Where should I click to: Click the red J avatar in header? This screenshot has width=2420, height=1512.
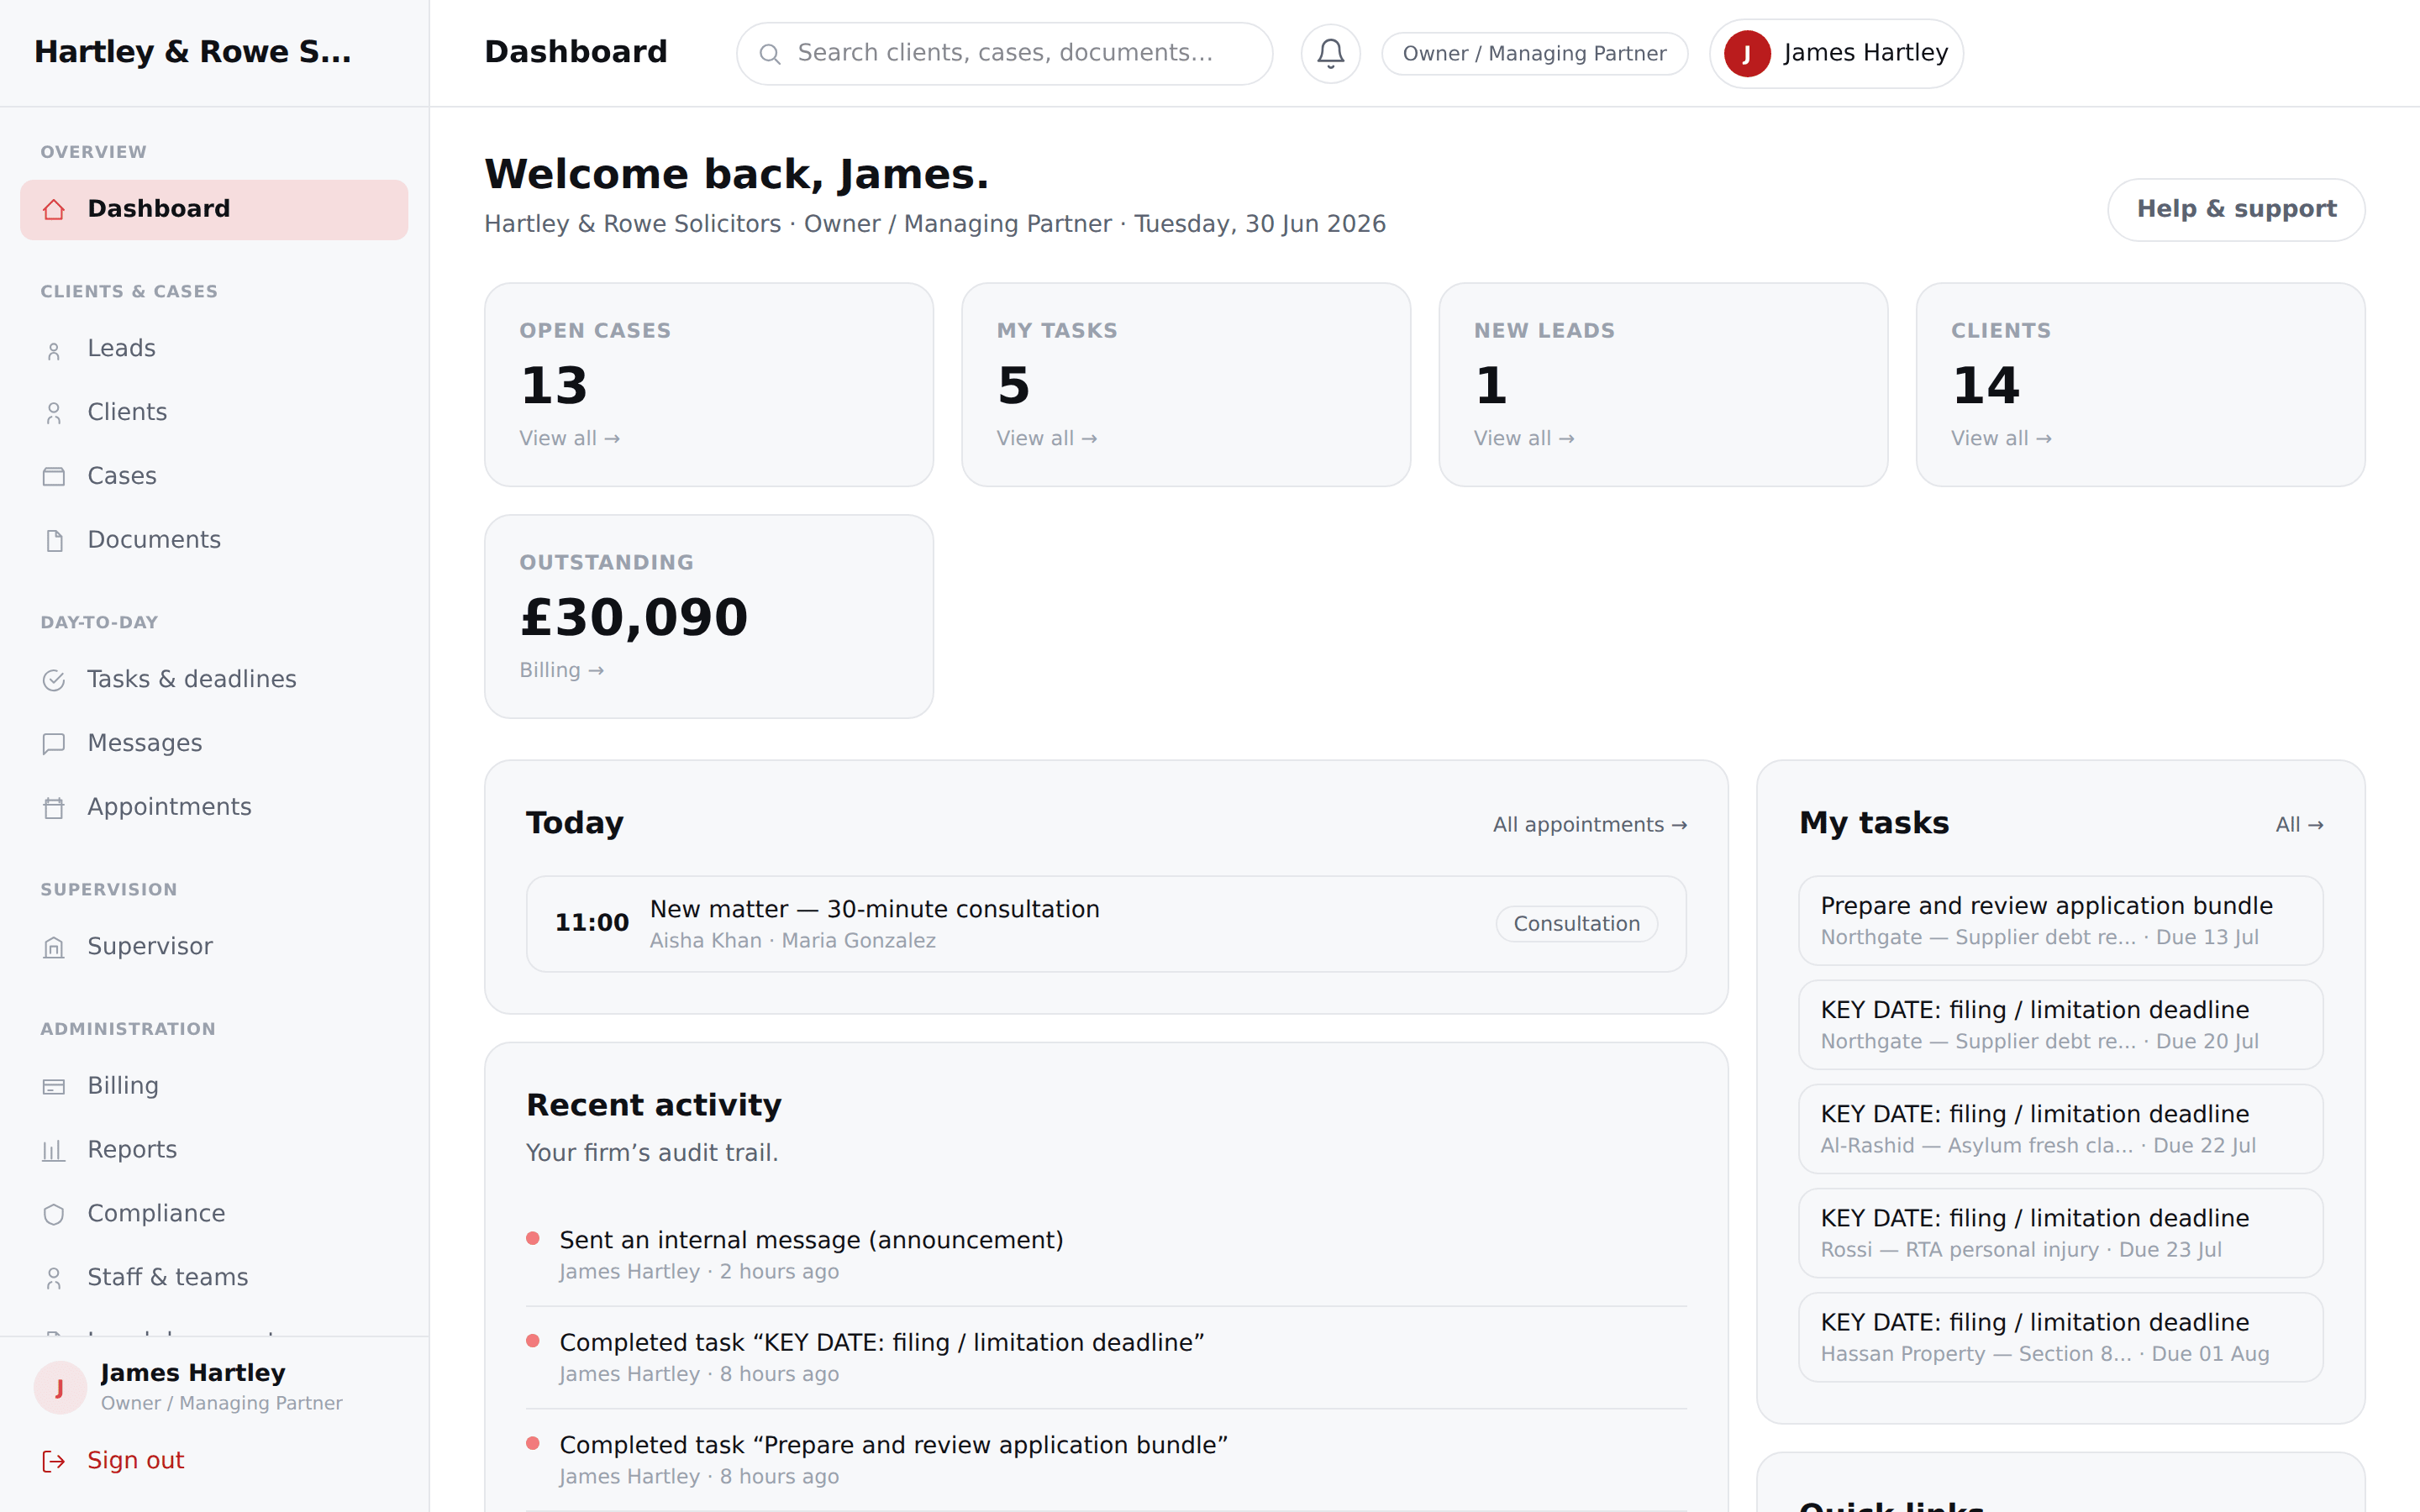click(x=1747, y=53)
